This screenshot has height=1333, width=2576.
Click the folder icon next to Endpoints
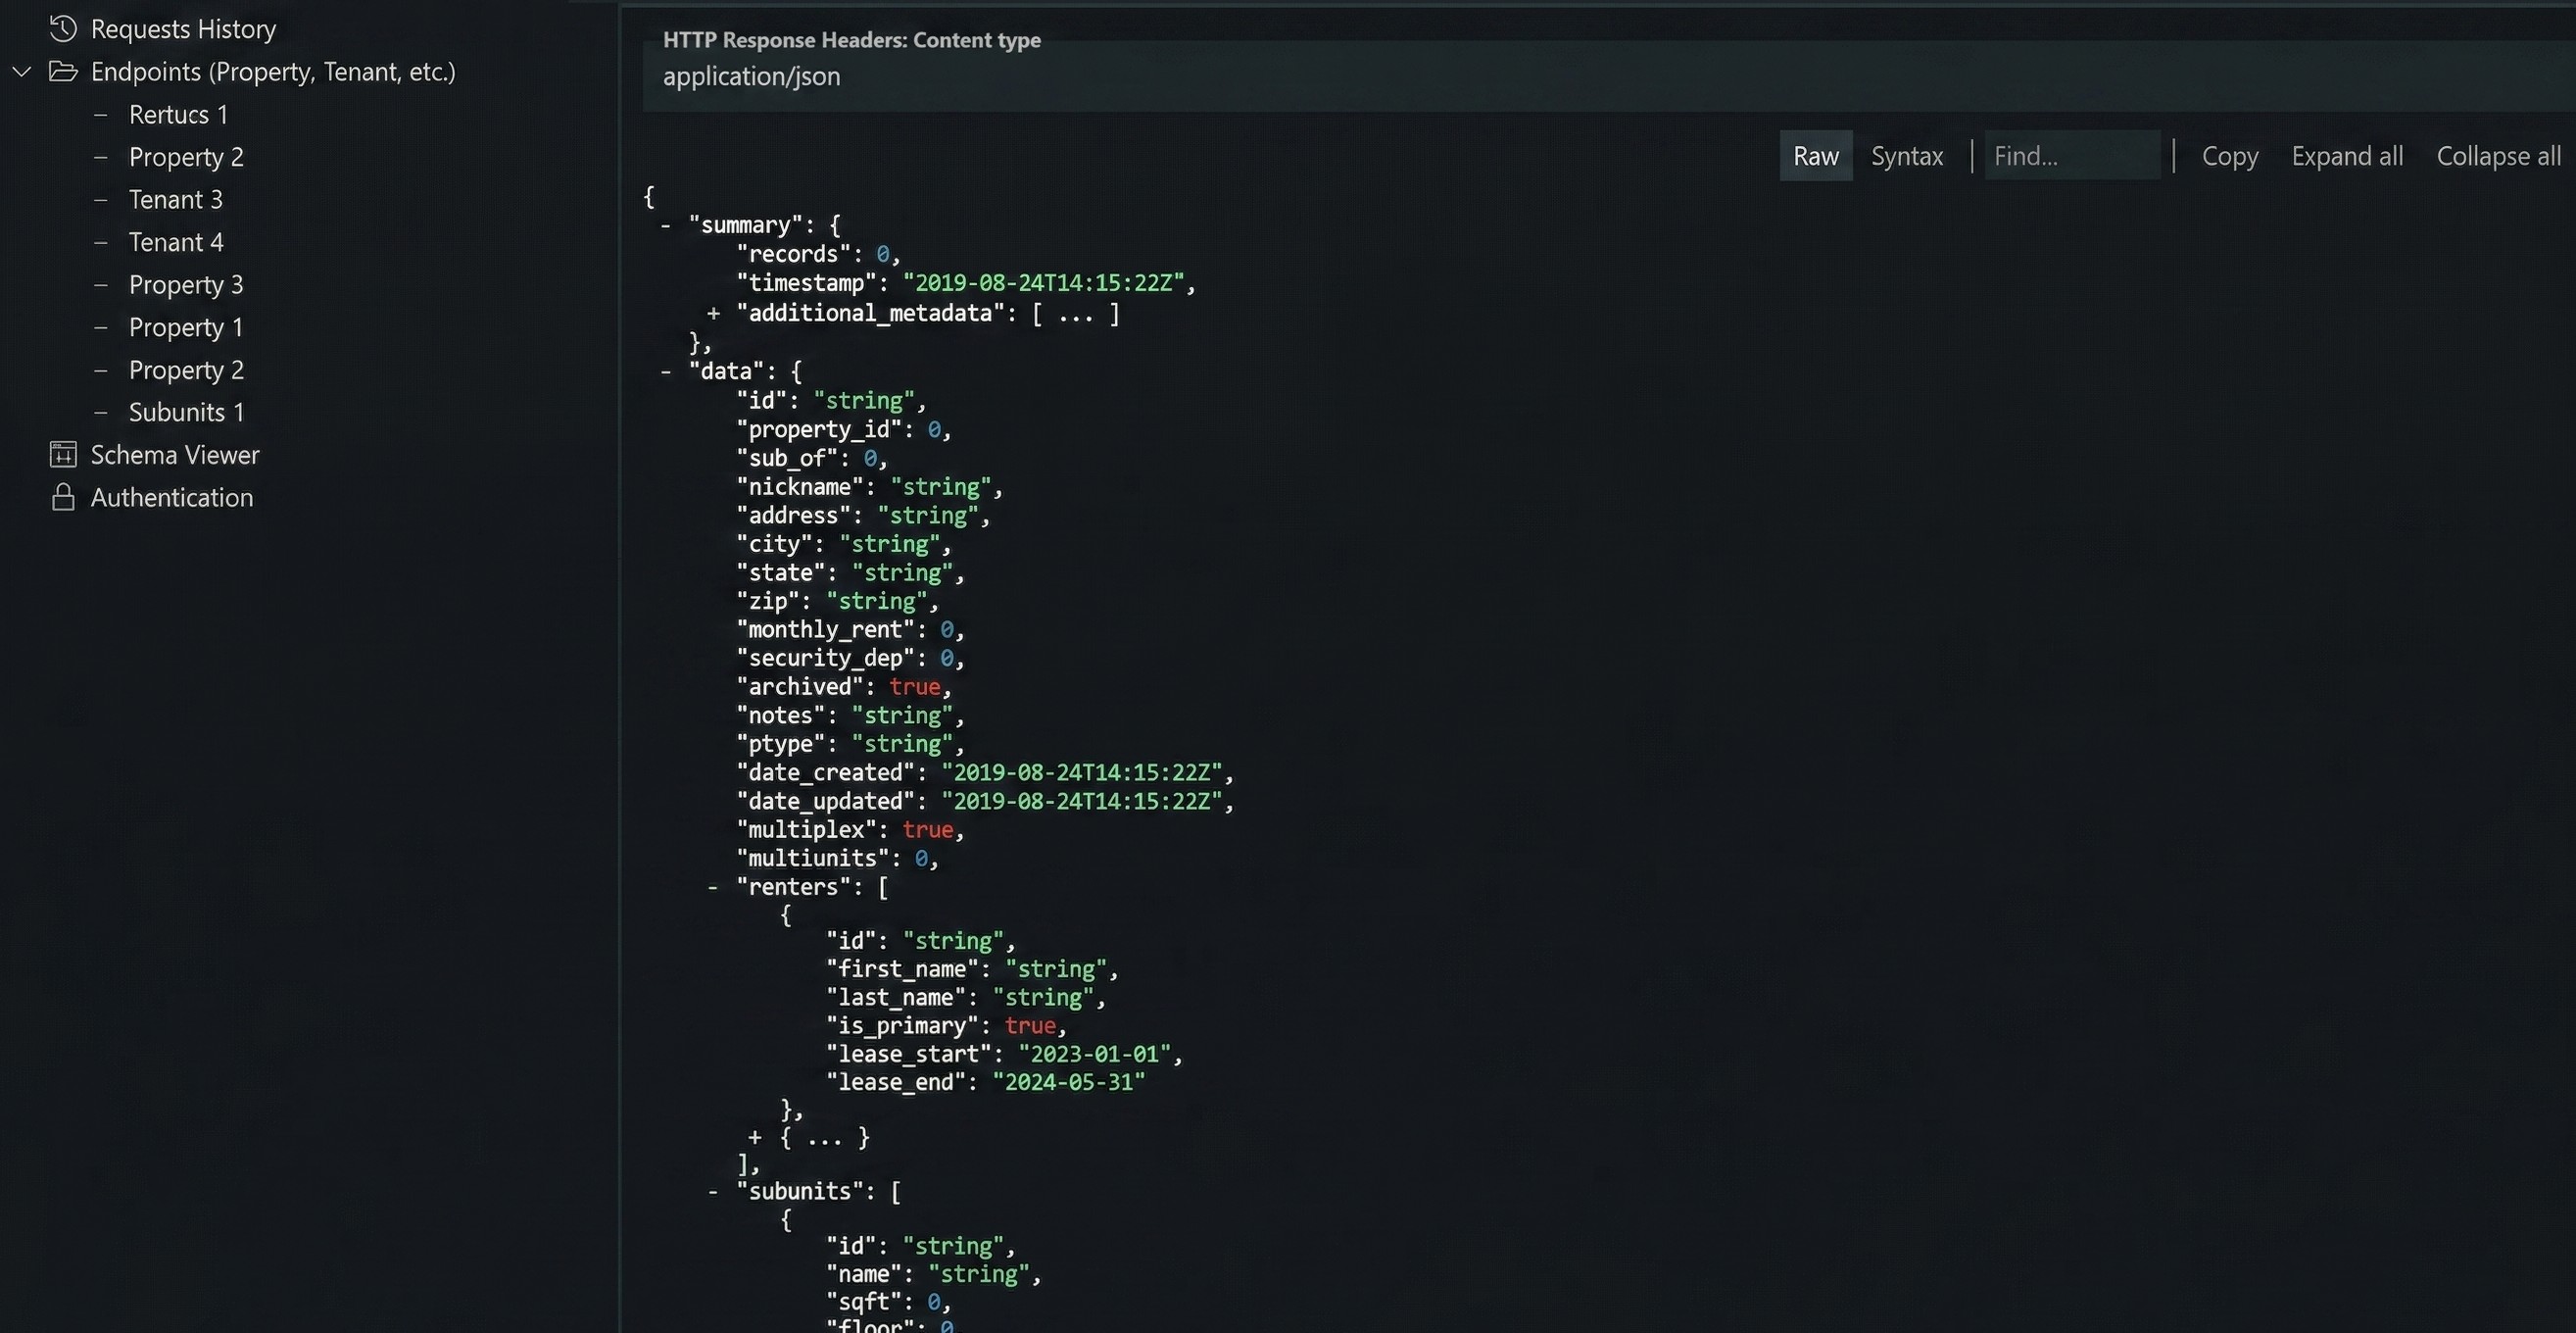[63, 71]
